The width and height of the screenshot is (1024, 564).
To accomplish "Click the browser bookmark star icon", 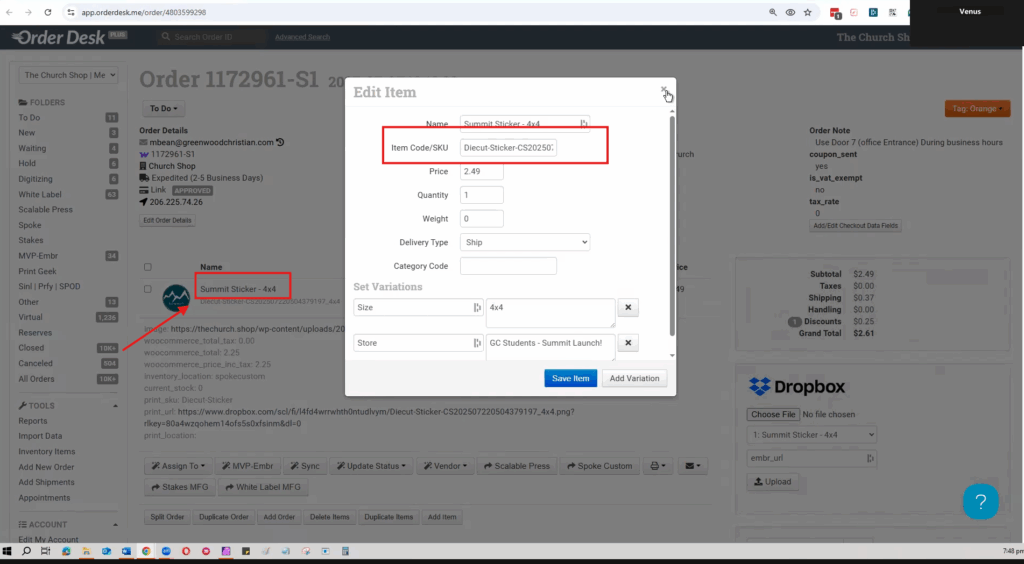I will (807, 12).
